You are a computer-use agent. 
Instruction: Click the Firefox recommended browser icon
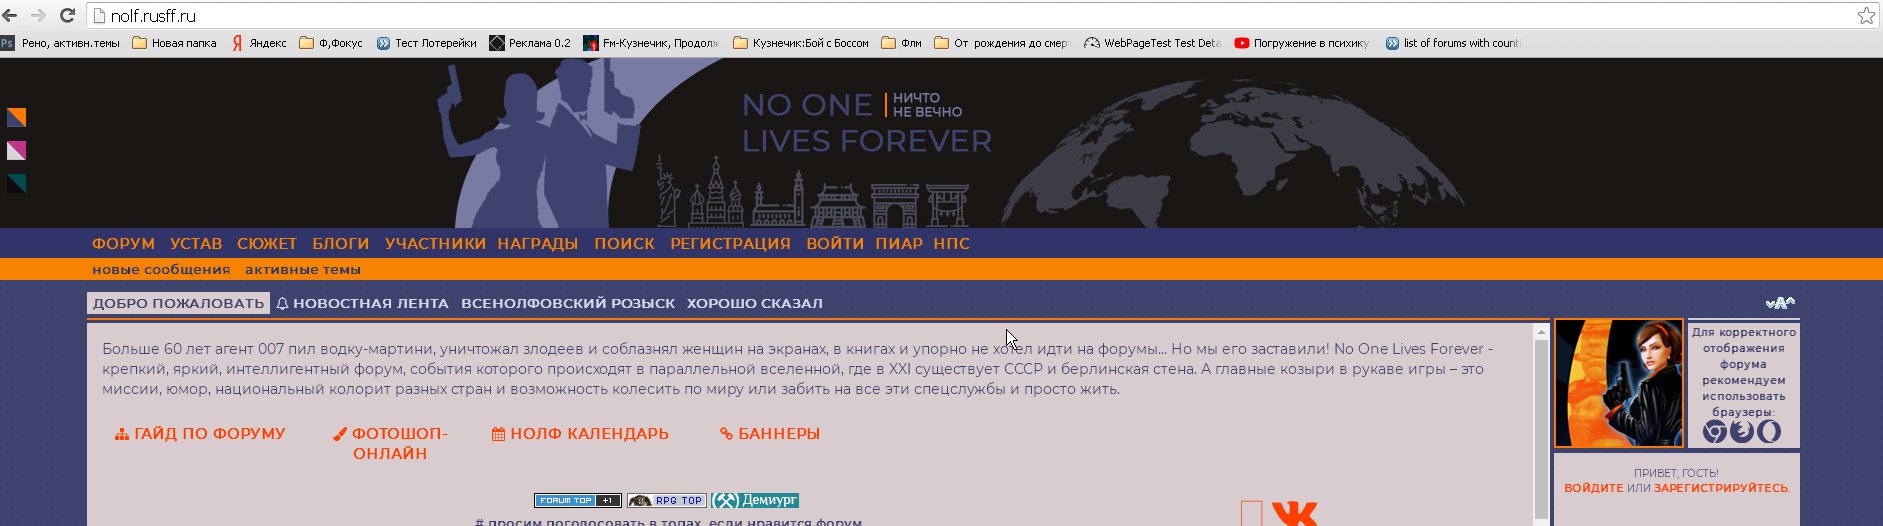[x=1742, y=431]
